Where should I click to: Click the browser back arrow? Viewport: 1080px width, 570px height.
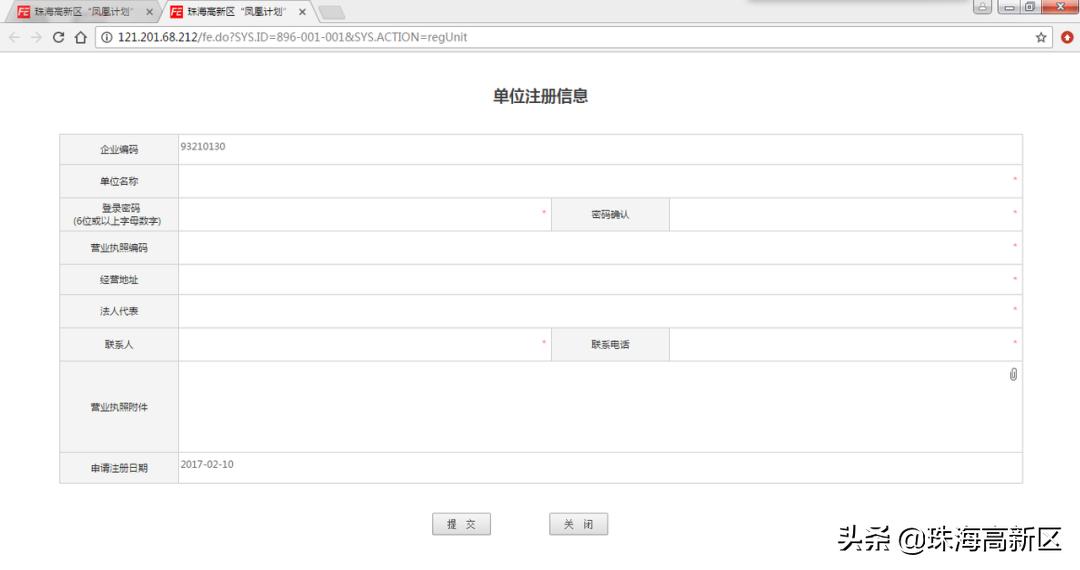pyautogui.click(x=14, y=37)
